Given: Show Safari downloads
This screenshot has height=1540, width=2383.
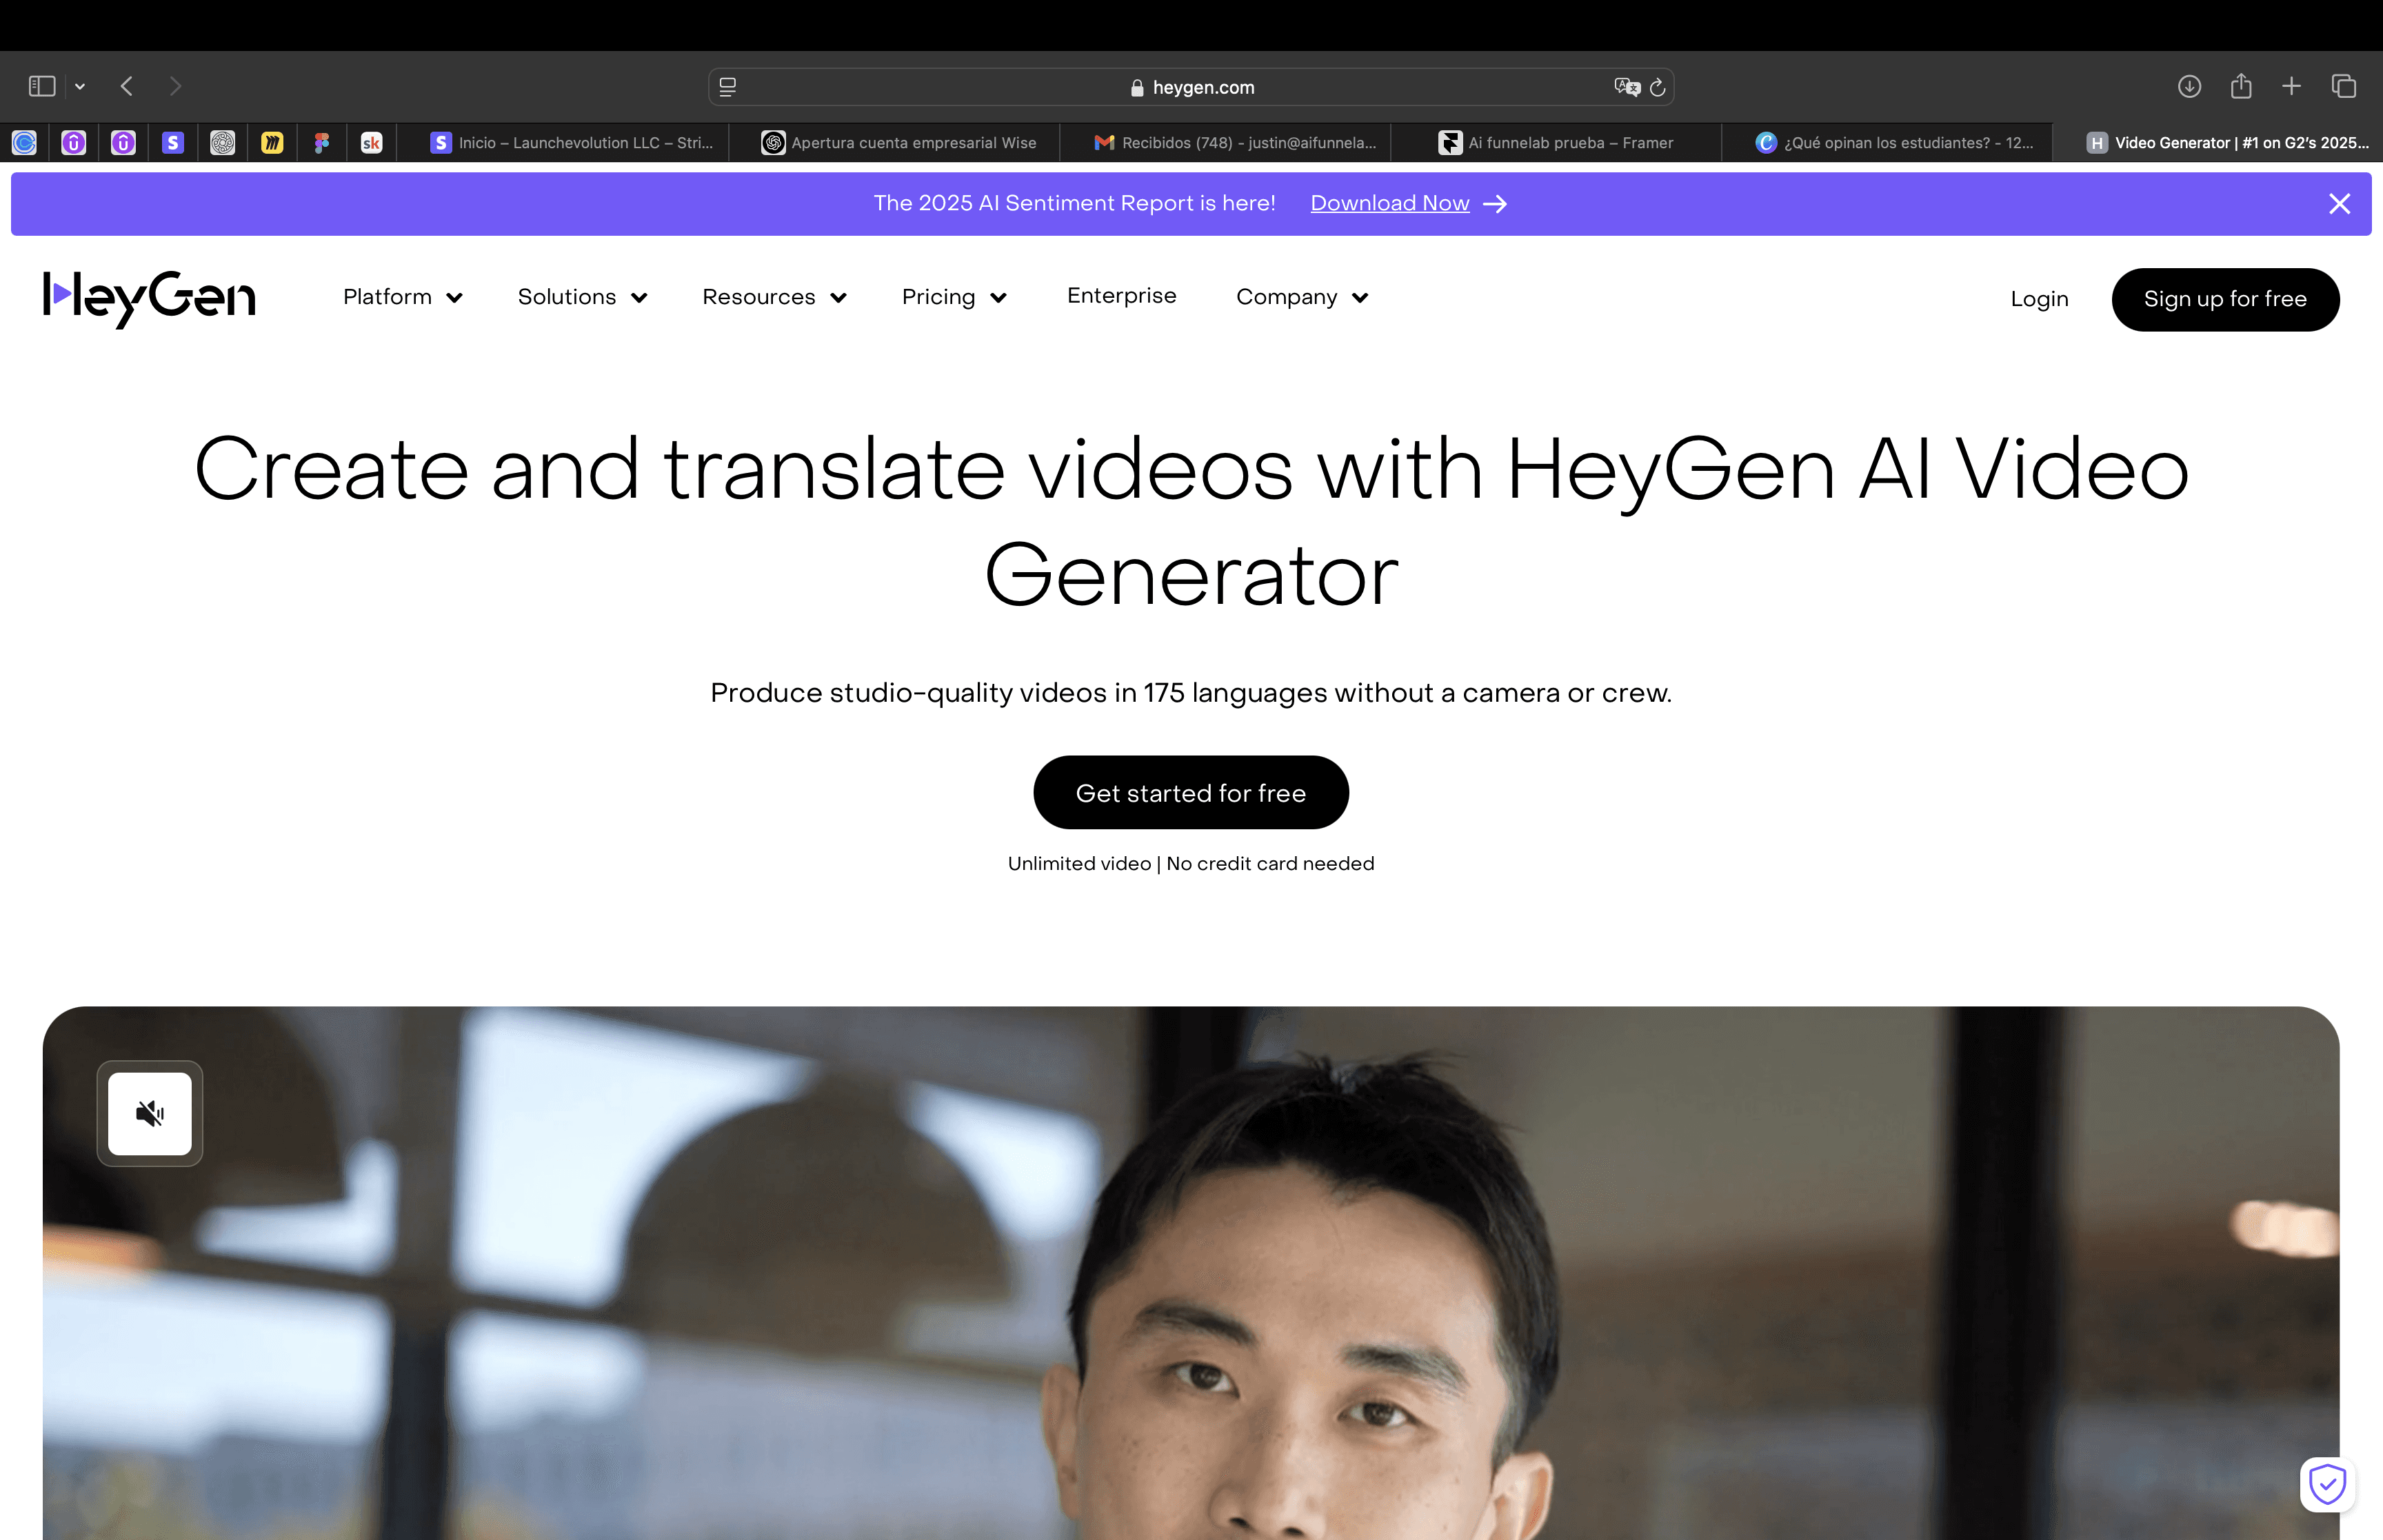Looking at the screenshot, I should [2189, 87].
